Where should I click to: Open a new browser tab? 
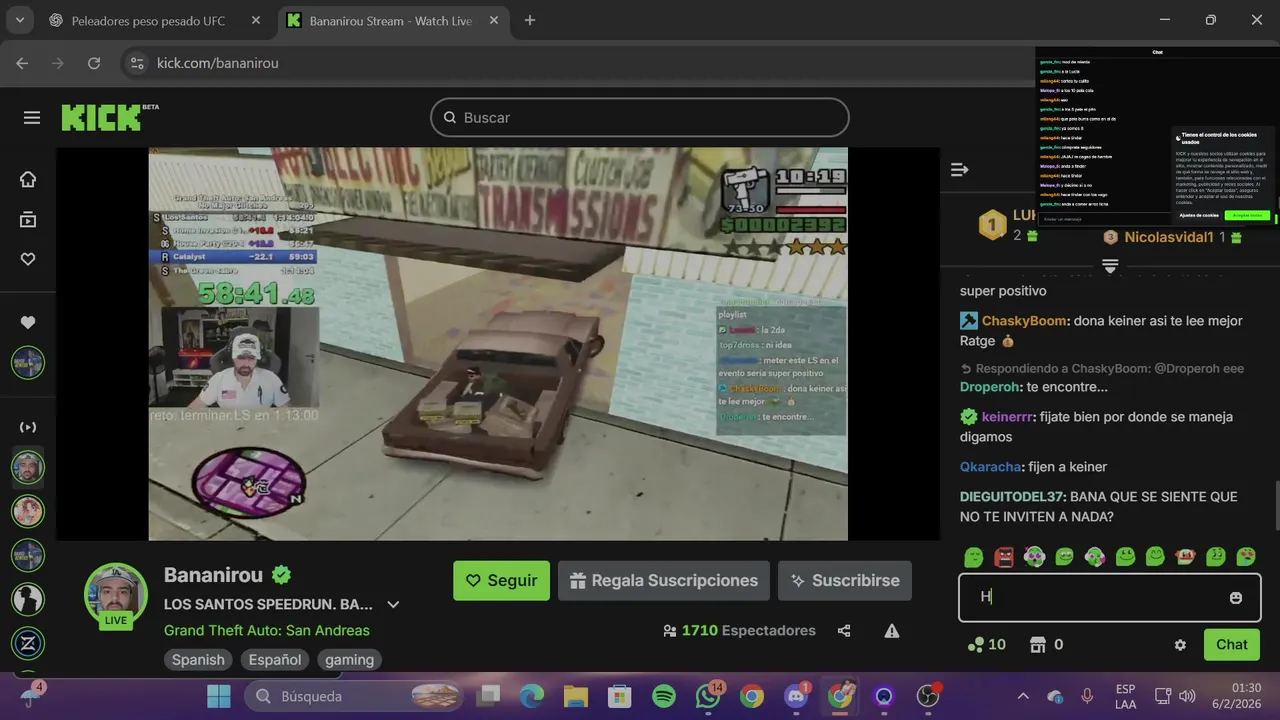click(x=530, y=20)
